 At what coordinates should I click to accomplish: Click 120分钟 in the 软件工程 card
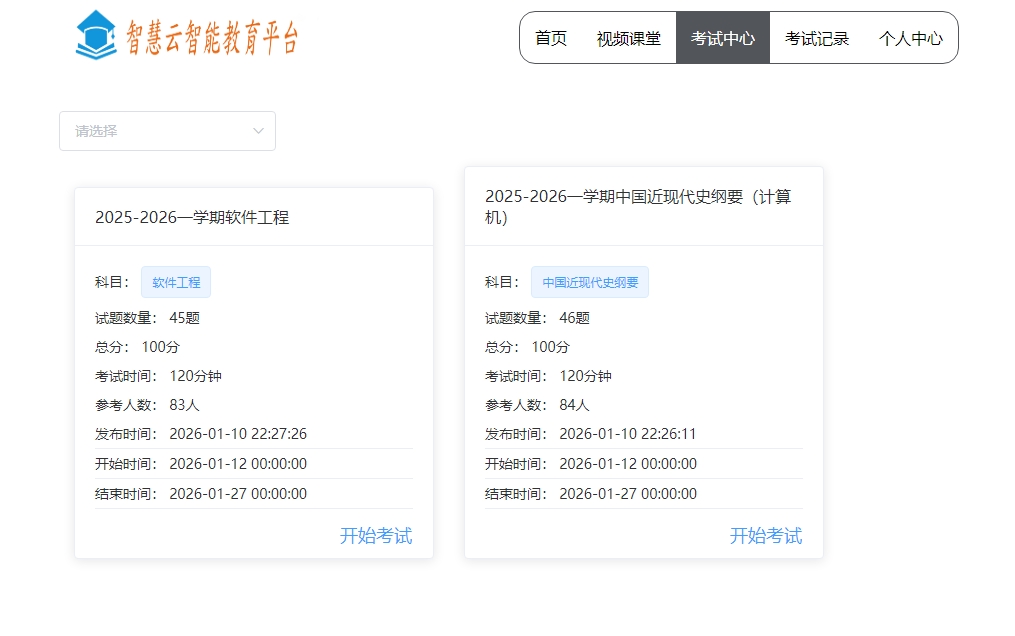coord(195,376)
